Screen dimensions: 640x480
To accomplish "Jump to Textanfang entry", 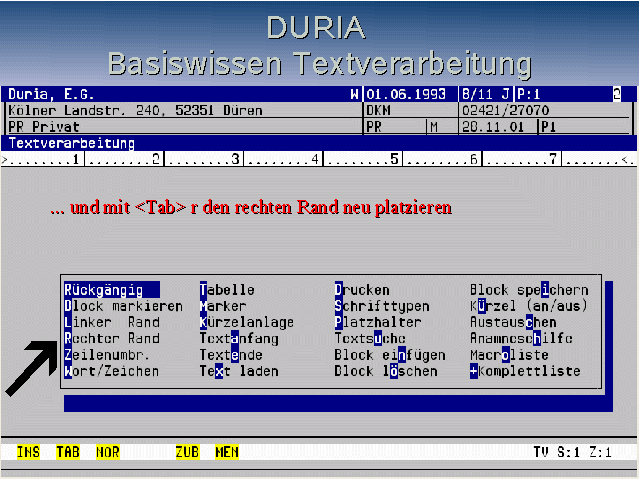I will (x=239, y=339).
